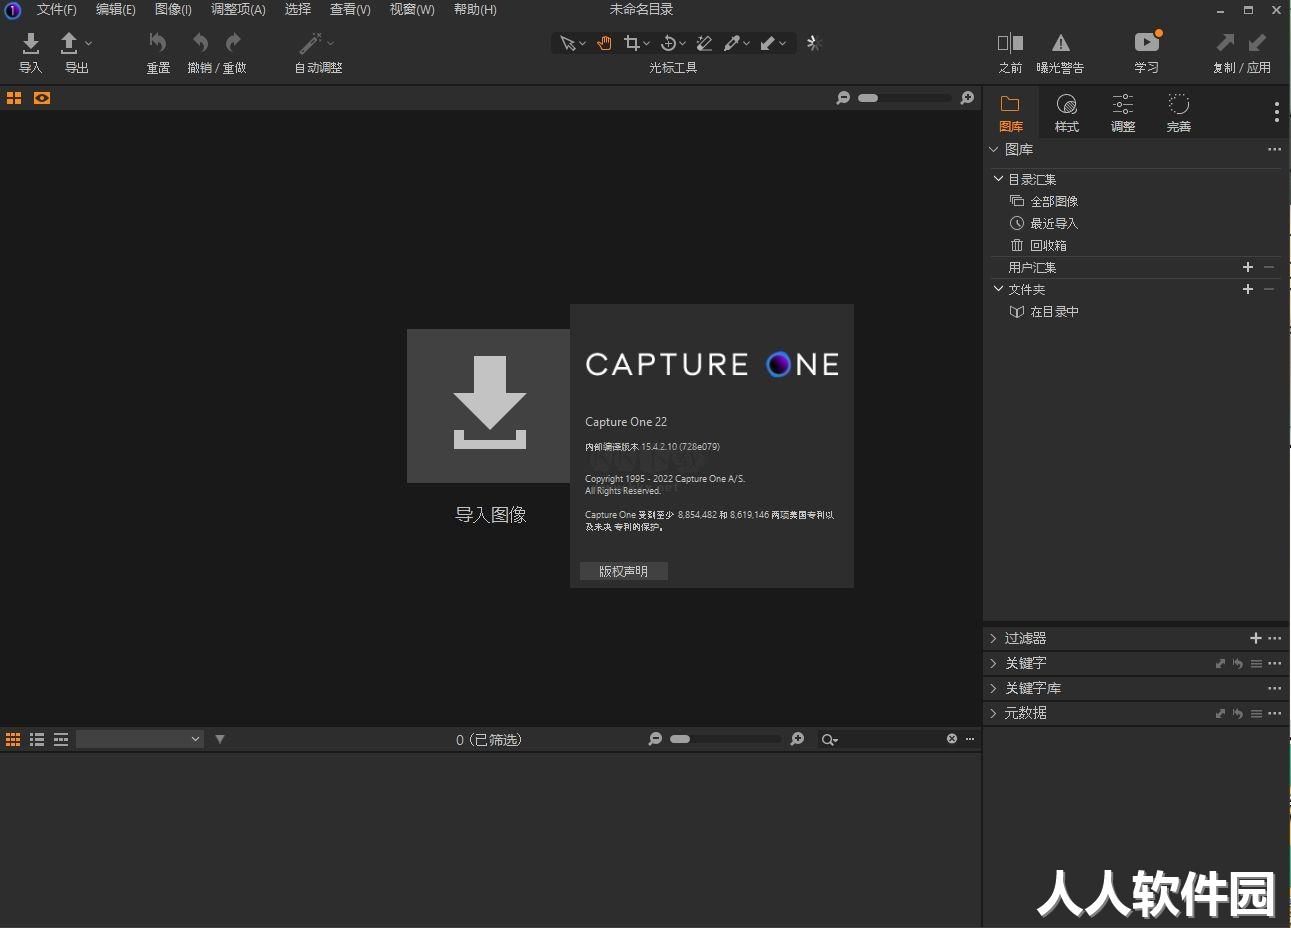The image size is (1291, 928).
Task: Click the reset arrow on Metadata (元数据) panel
Action: click(1238, 713)
